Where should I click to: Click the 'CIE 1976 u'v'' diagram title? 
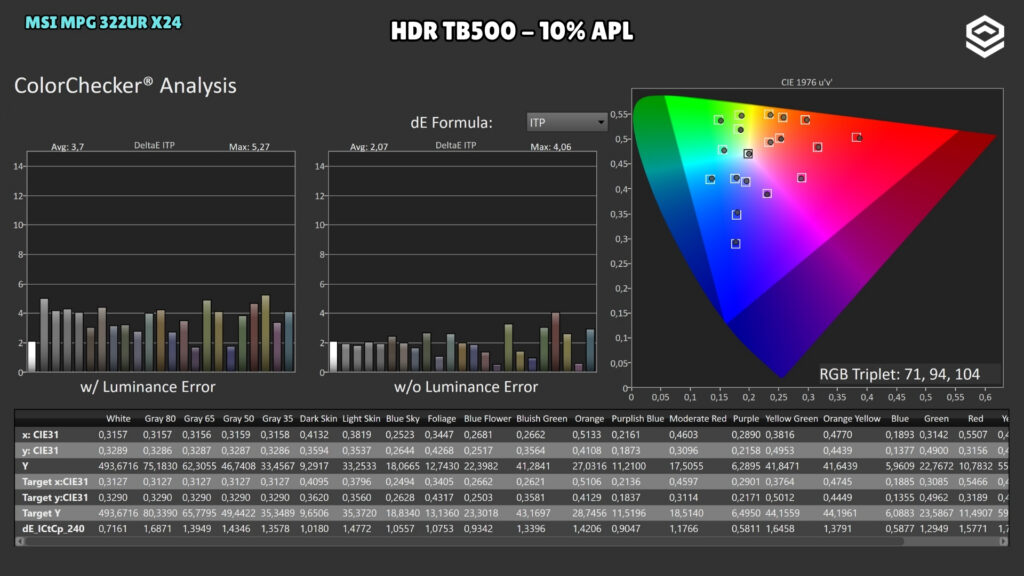tap(807, 82)
